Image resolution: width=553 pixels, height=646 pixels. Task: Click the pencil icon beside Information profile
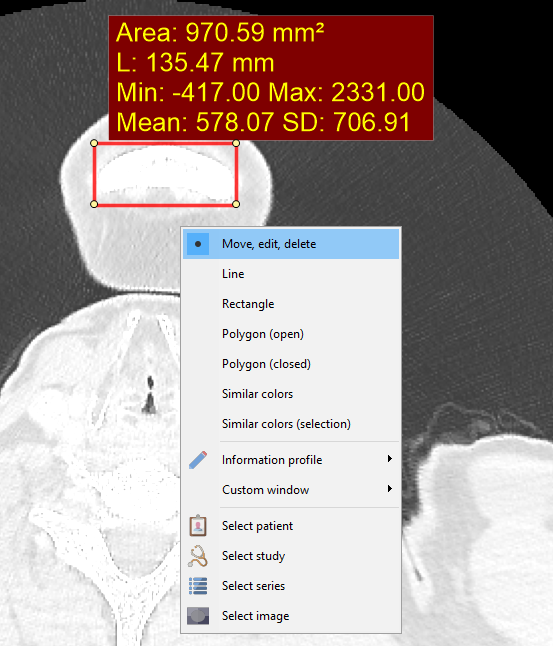pyautogui.click(x=198, y=460)
